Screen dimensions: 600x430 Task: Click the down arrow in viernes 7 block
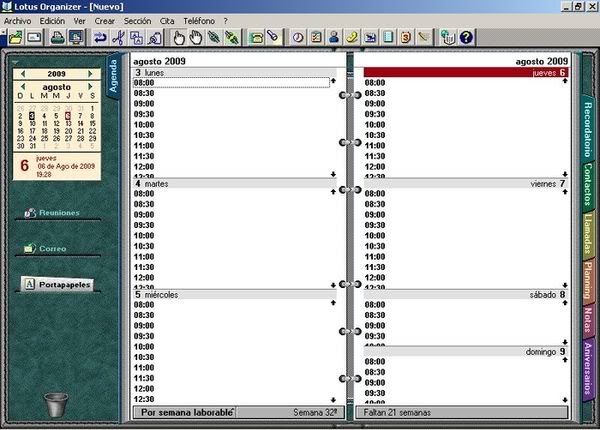point(565,285)
